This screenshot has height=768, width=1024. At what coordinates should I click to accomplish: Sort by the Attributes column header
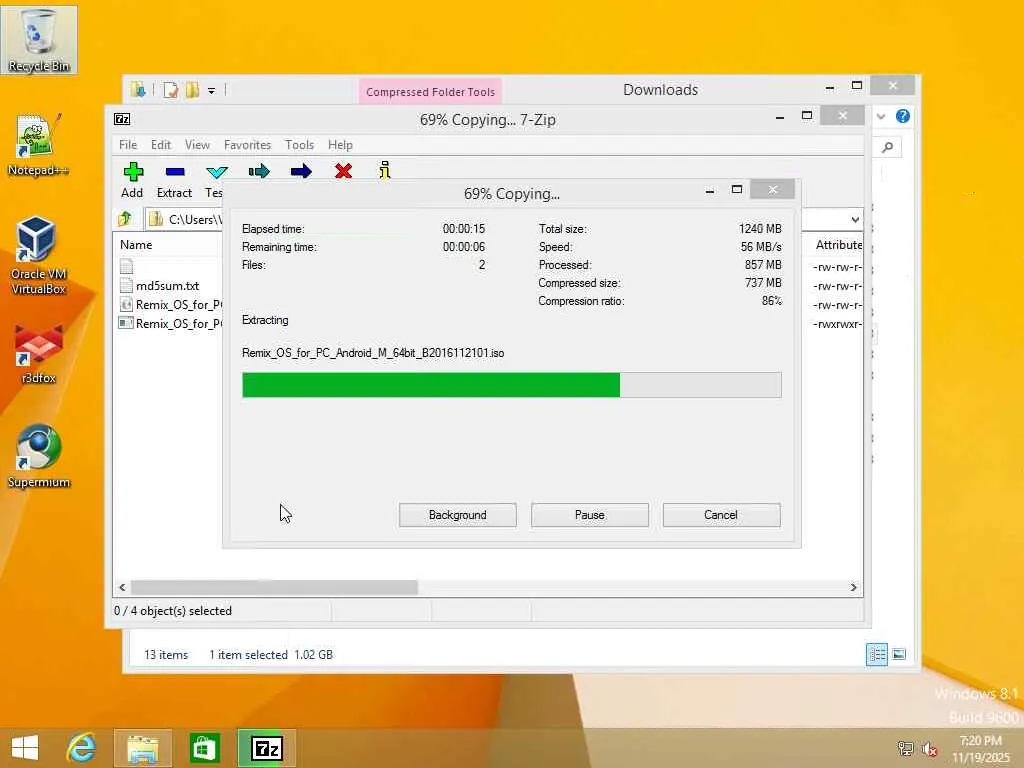pyautogui.click(x=839, y=245)
